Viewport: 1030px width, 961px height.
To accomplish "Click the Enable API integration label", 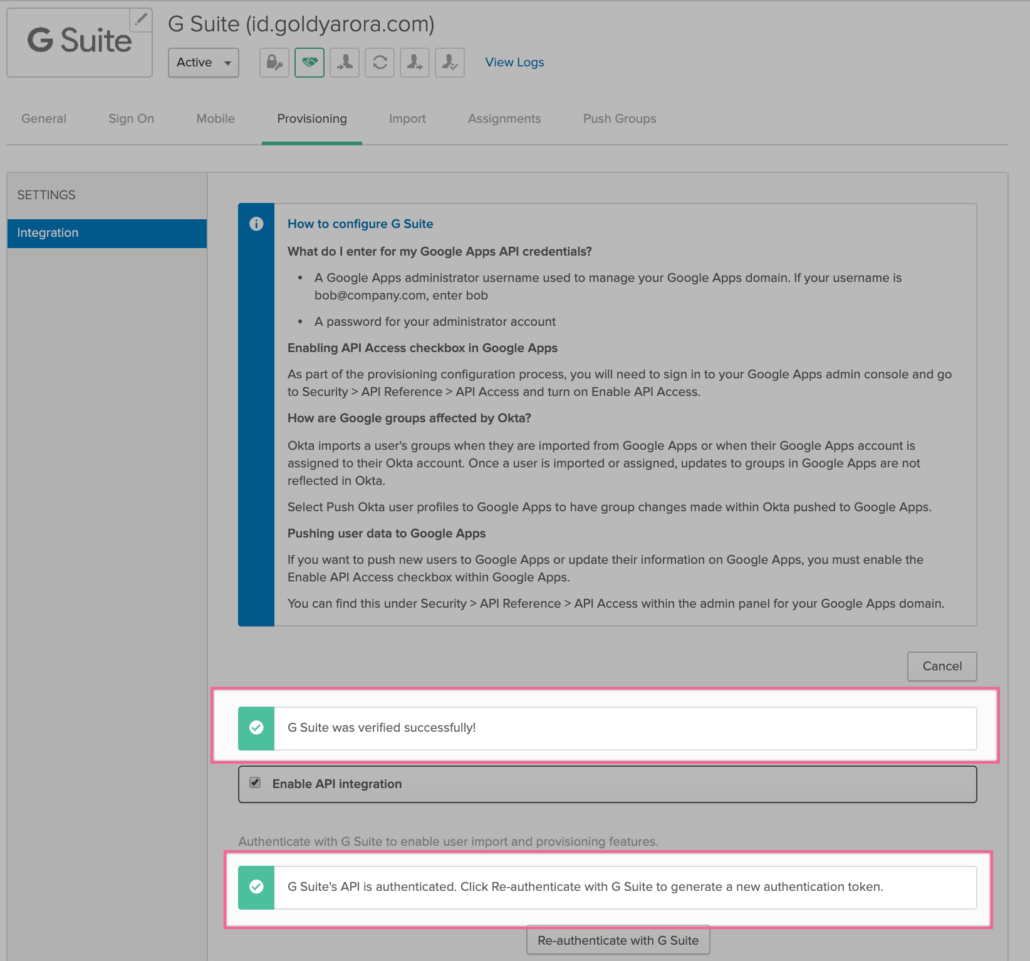I will click(337, 784).
